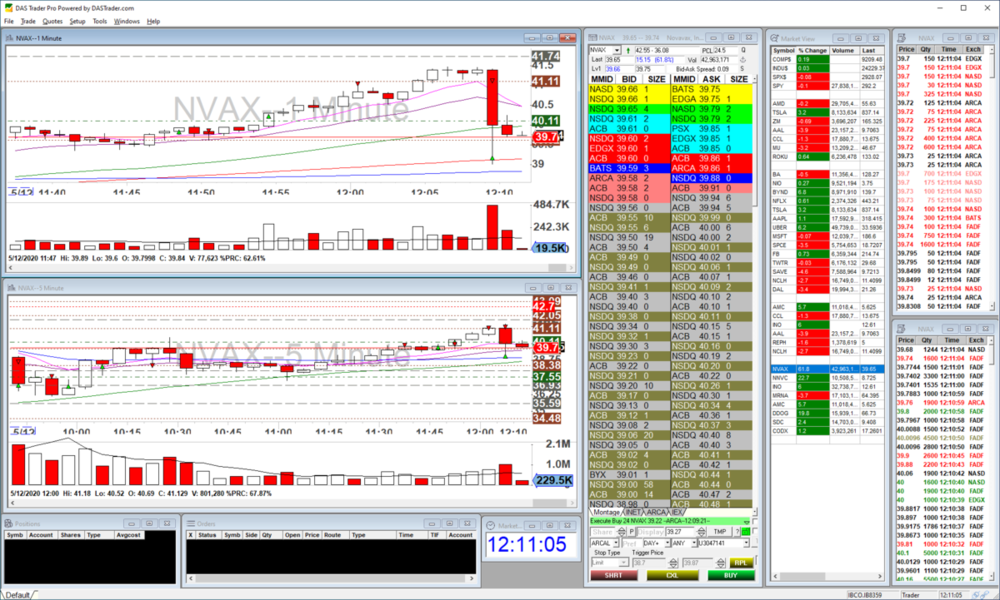Screen dimensions: 1000x600
Task: Open the File menu
Action: click(9, 21)
